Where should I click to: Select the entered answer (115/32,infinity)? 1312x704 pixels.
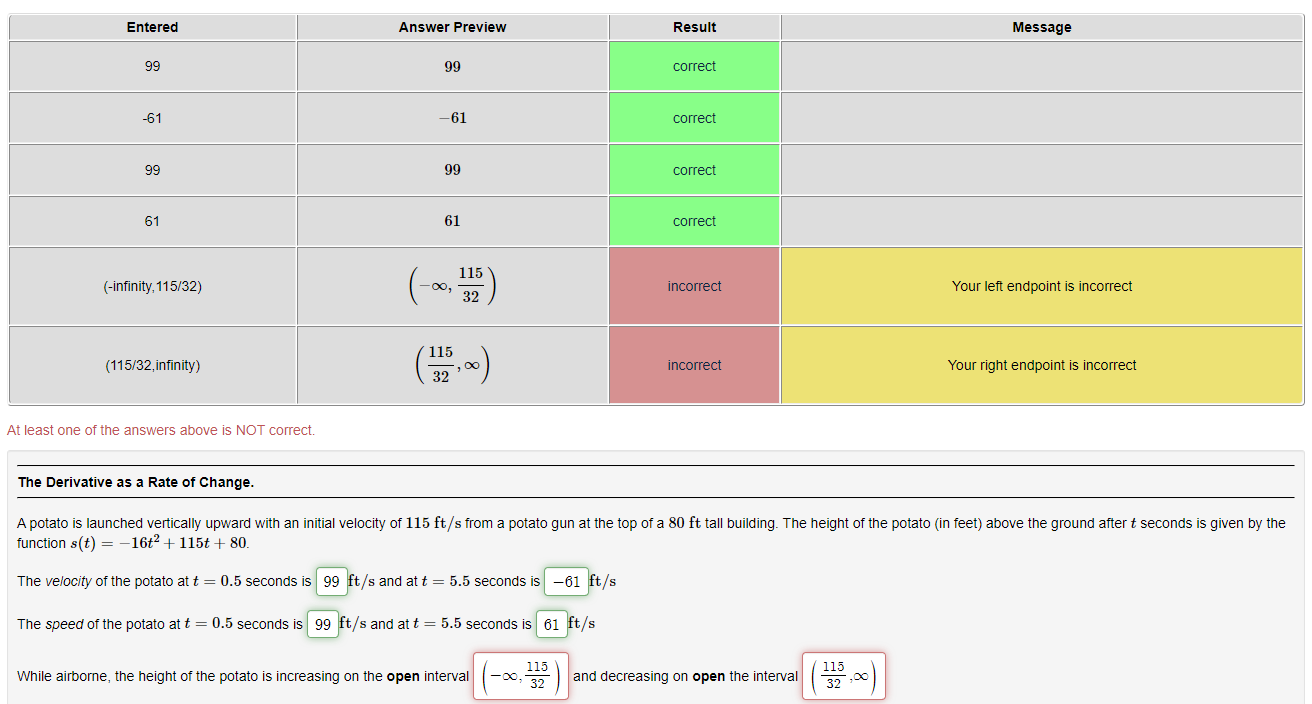pos(152,364)
